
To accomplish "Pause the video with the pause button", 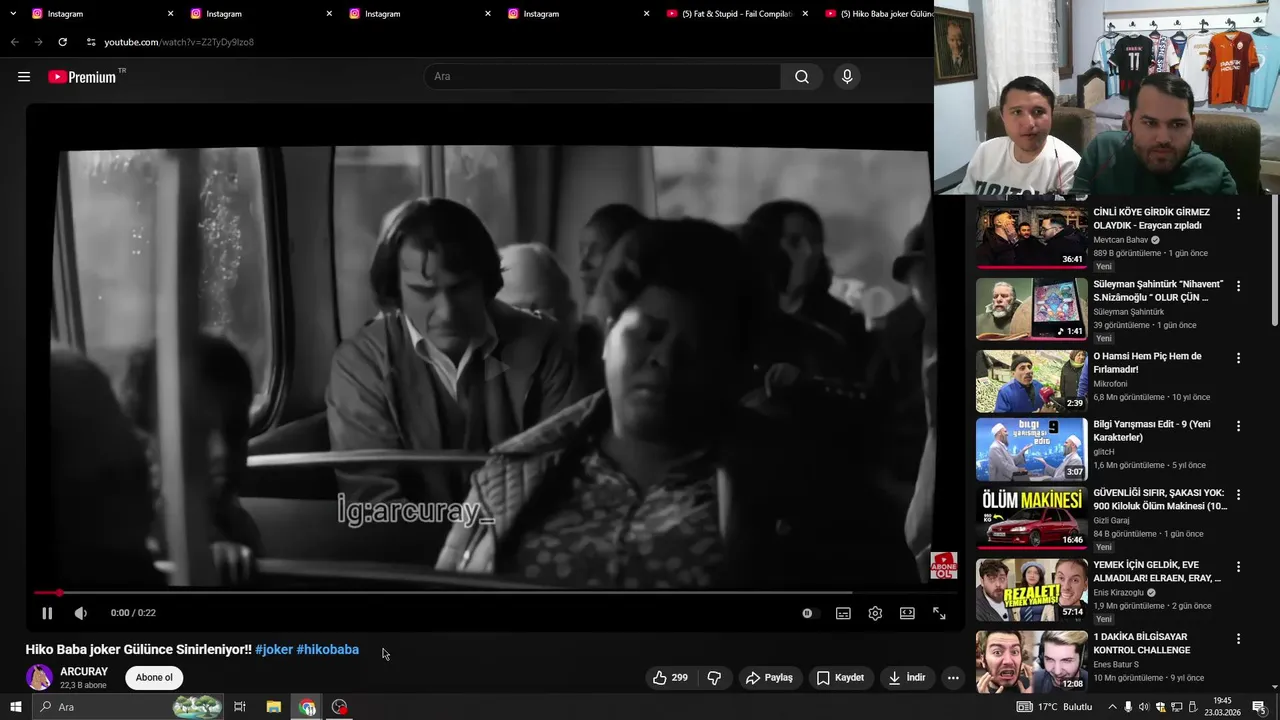I will click(x=47, y=613).
